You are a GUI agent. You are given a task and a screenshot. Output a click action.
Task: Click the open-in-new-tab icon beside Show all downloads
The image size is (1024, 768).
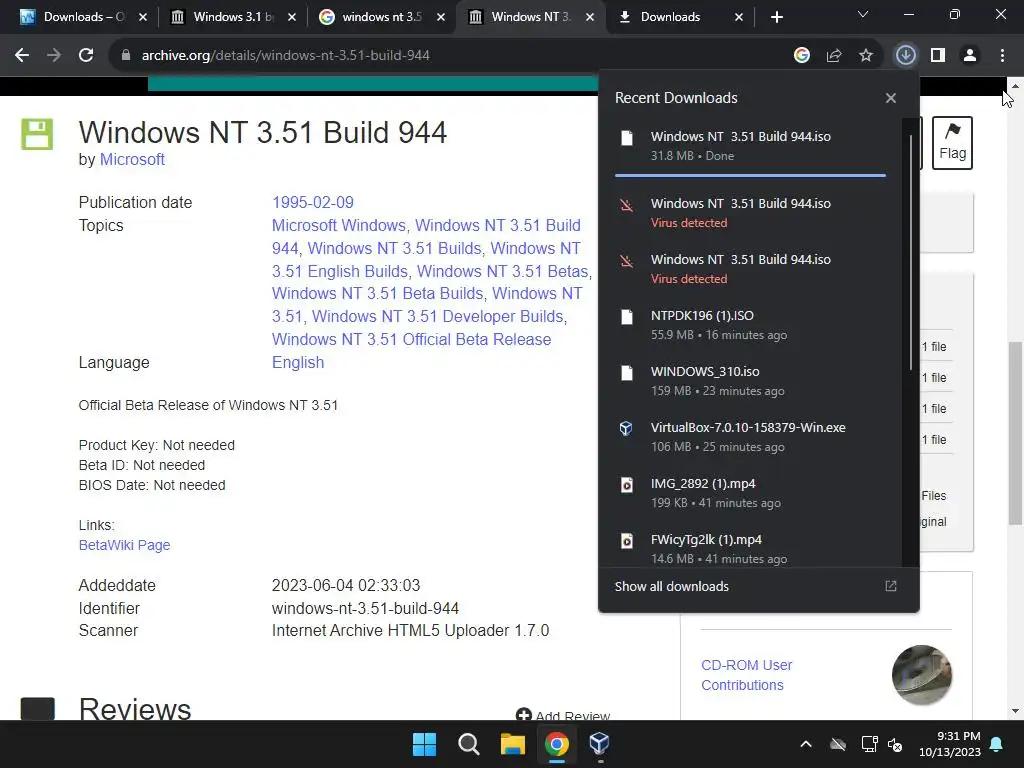click(x=891, y=586)
